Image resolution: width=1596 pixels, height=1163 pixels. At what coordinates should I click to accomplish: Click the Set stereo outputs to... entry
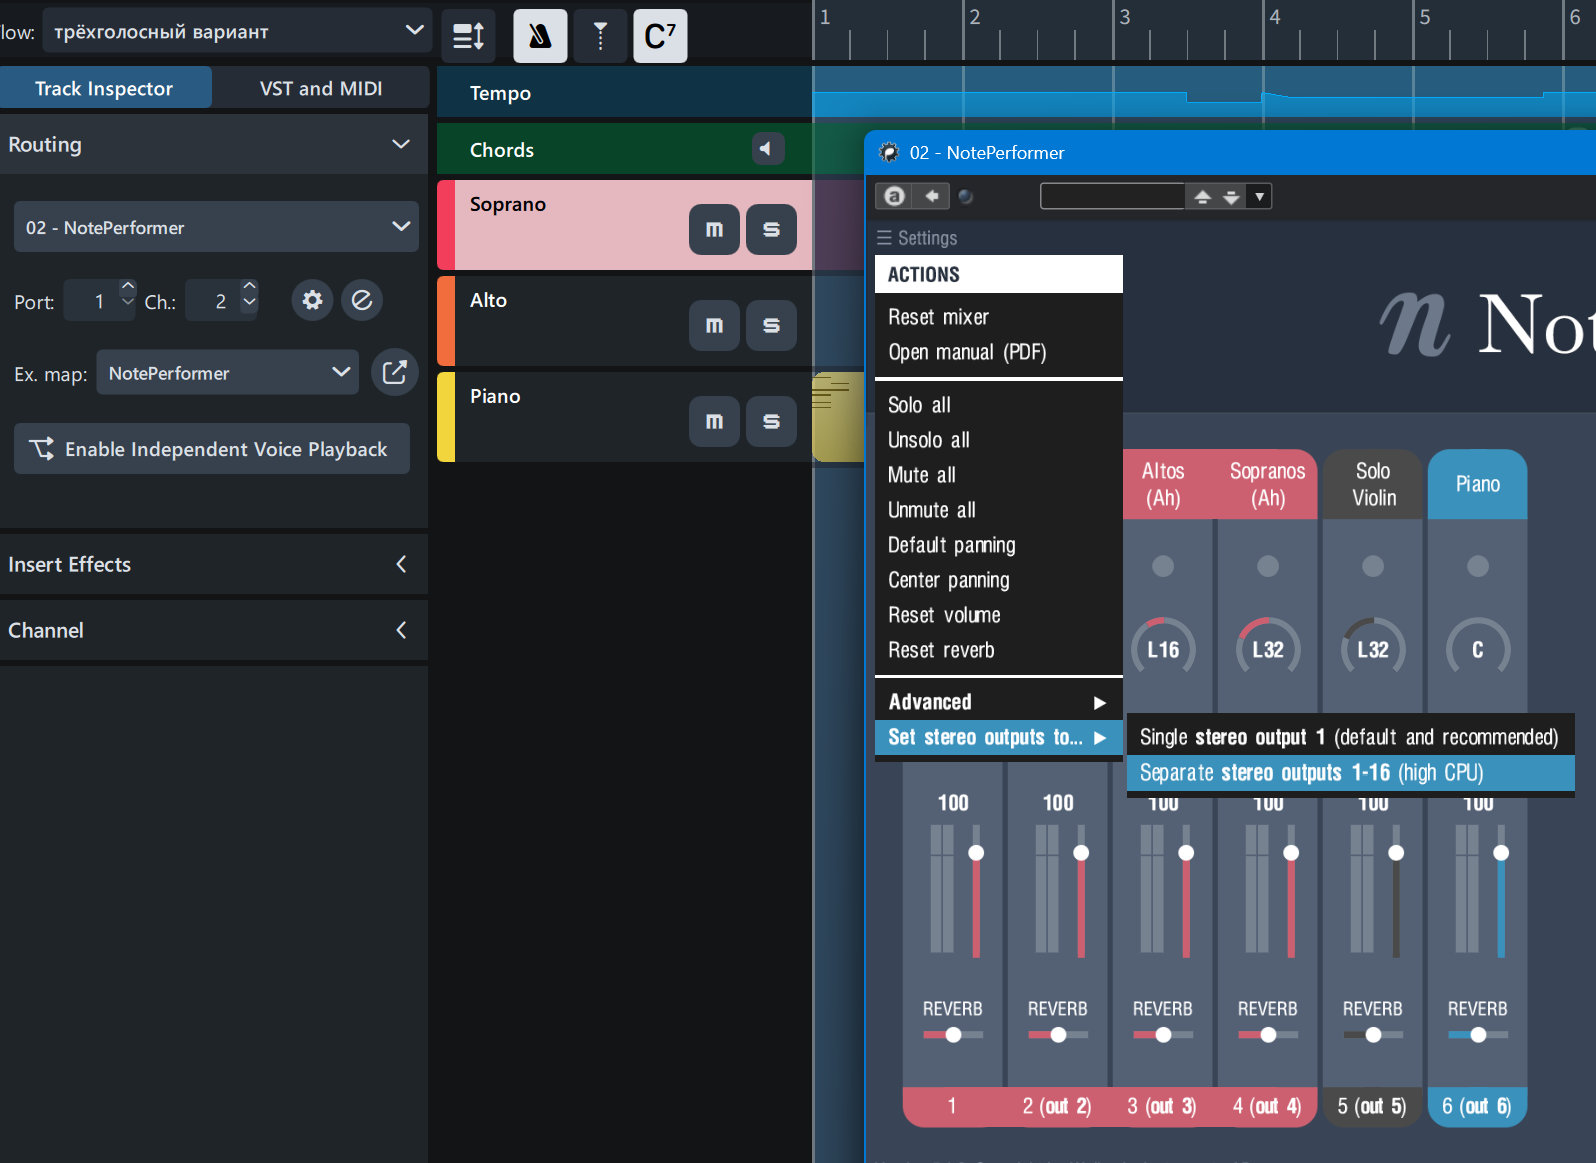(999, 737)
